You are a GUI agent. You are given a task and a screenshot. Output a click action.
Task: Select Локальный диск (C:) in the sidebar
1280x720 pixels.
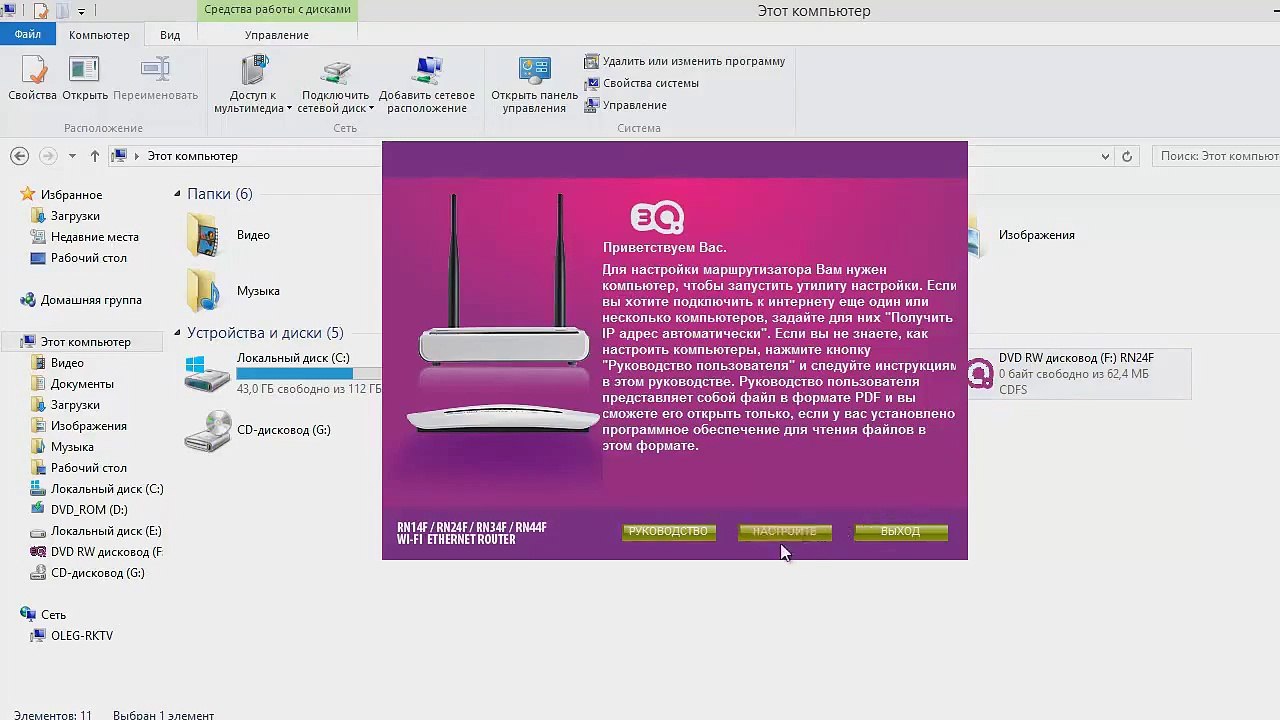106,489
